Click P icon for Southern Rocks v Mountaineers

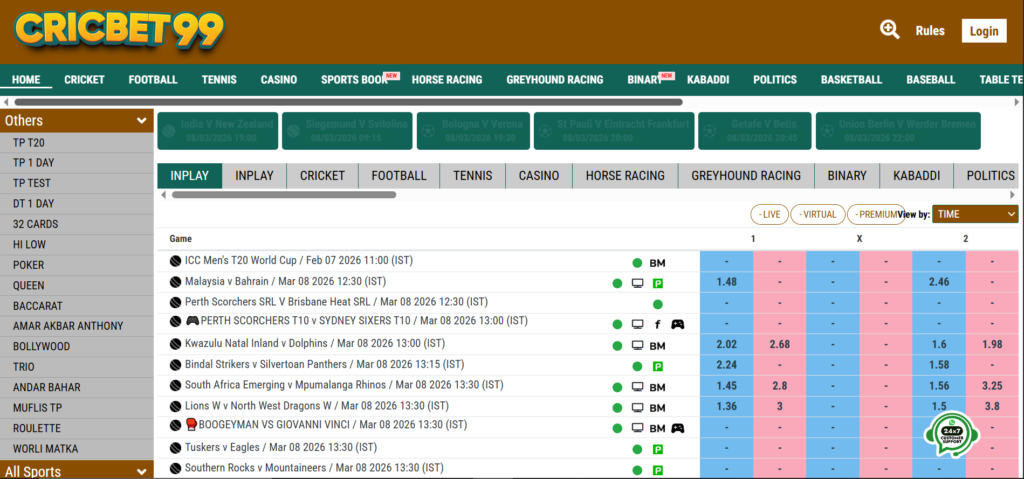tap(658, 471)
